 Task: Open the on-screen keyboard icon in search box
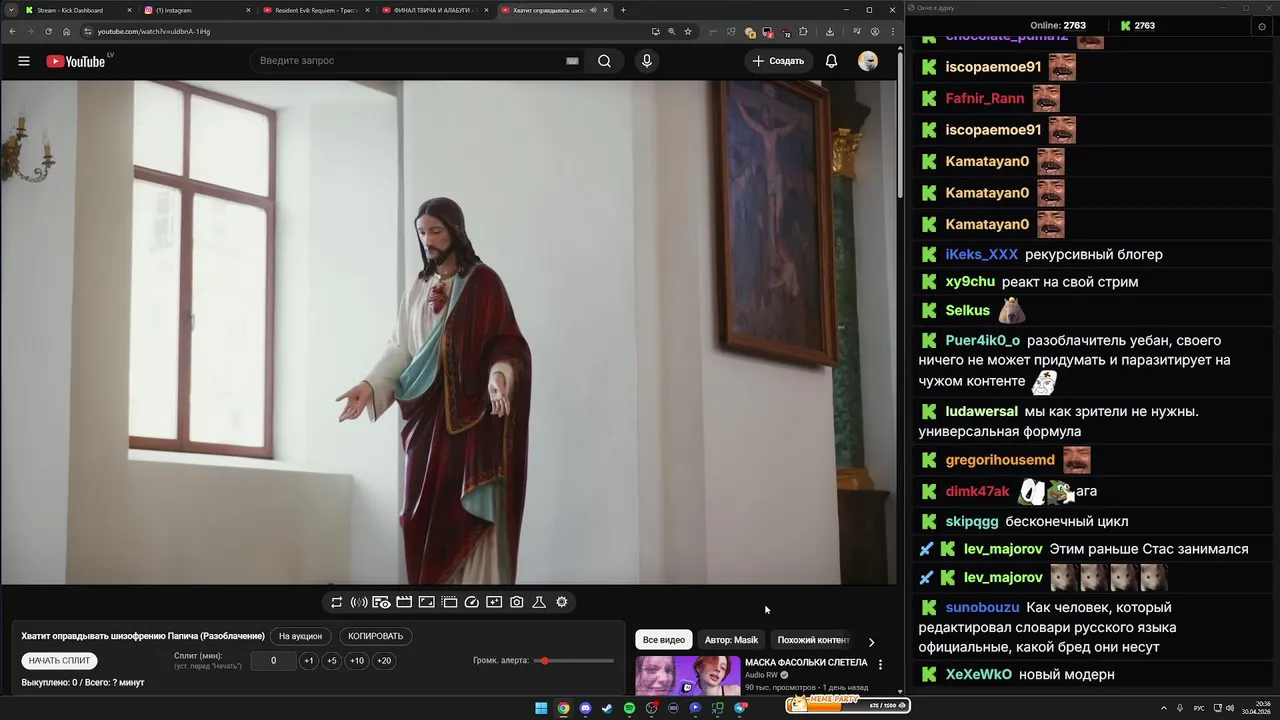pos(572,61)
